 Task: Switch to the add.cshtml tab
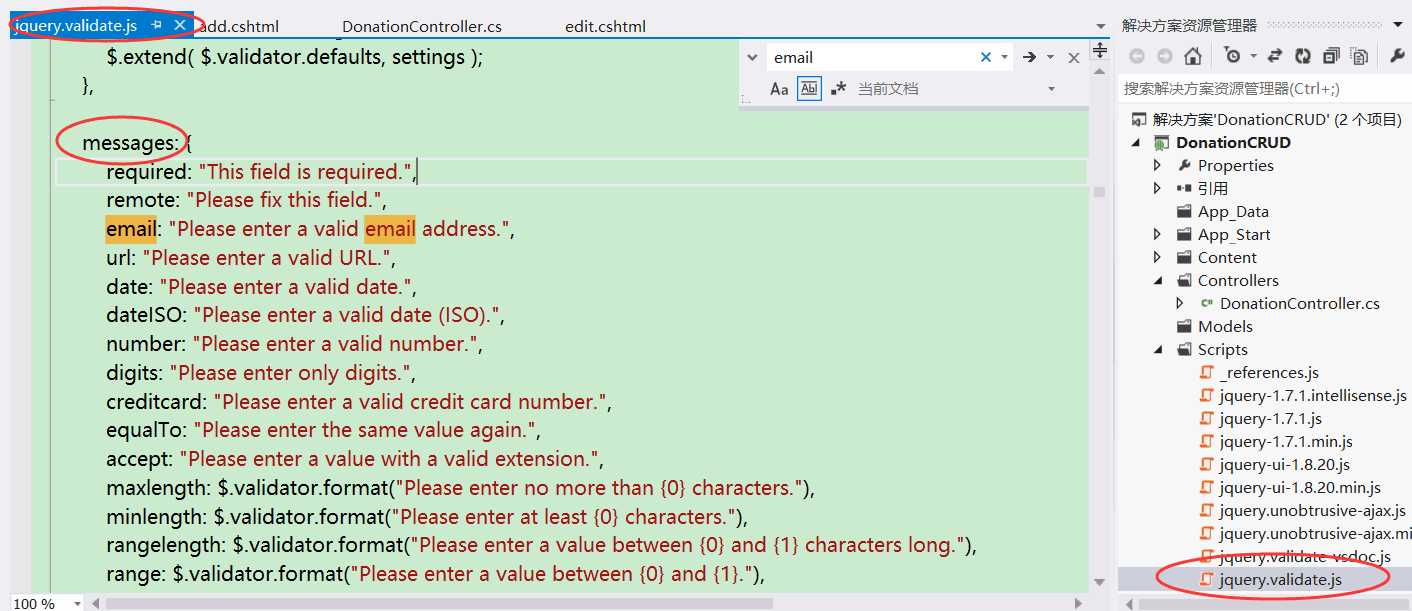240,27
